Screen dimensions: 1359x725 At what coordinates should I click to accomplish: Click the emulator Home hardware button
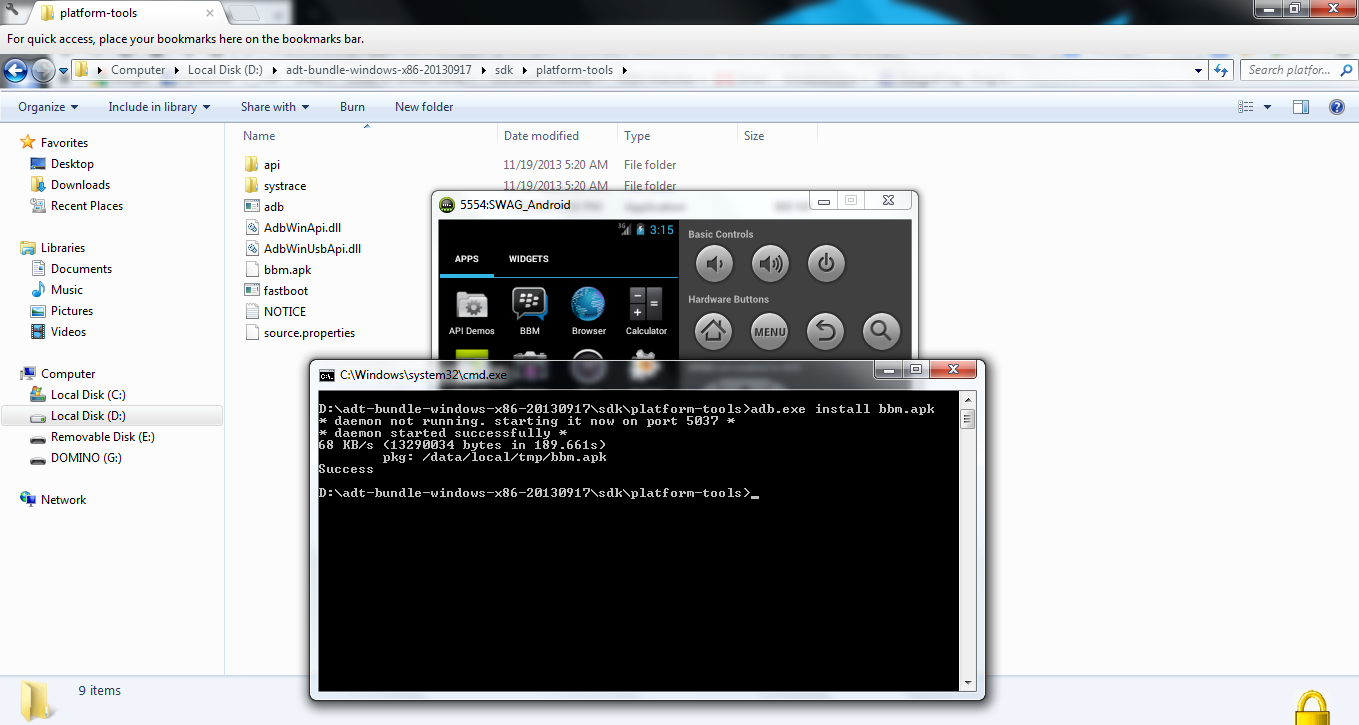click(x=713, y=331)
